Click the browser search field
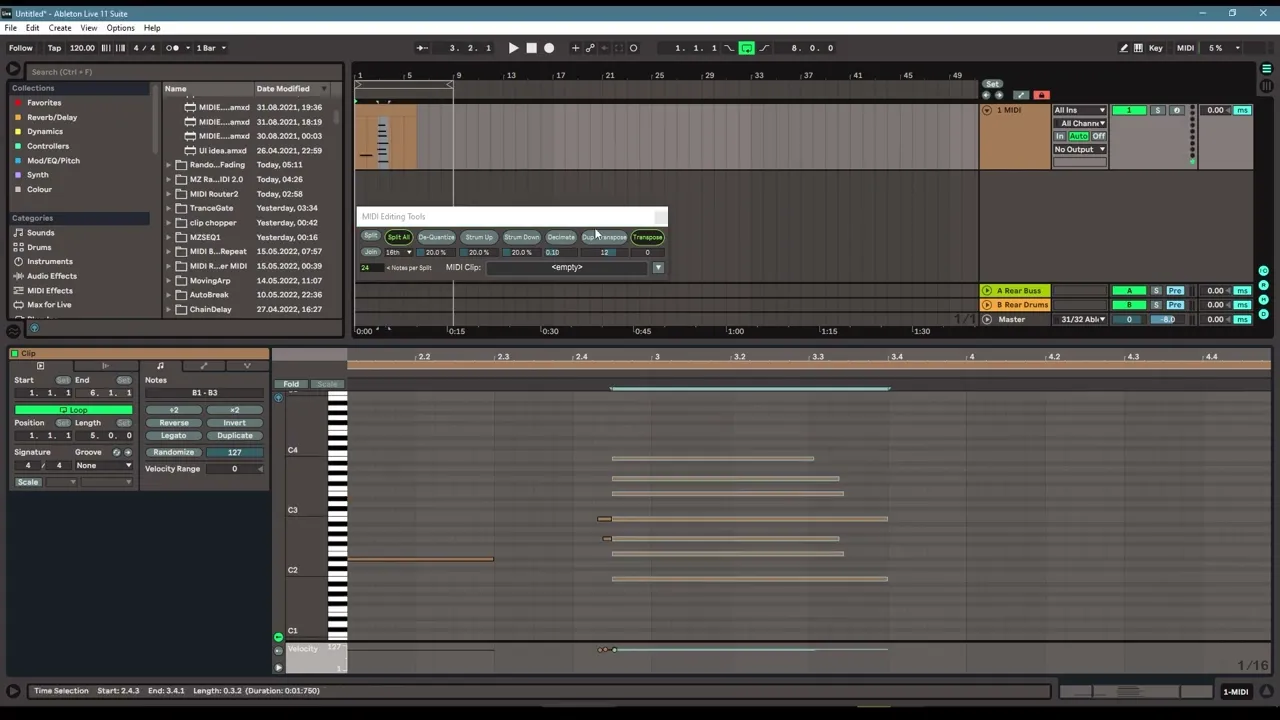The height and width of the screenshot is (720, 1280). point(185,72)
